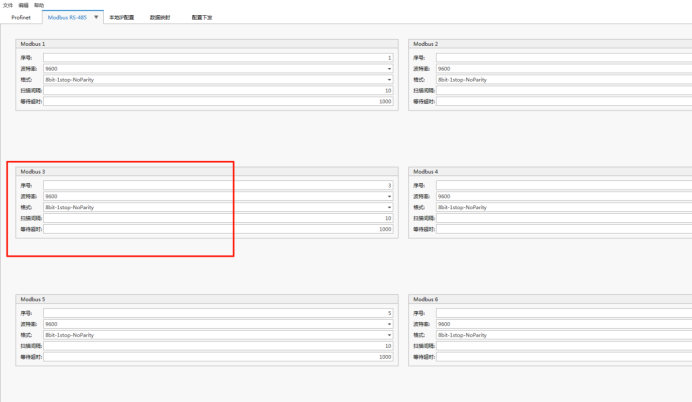
Task: Click the Modbus 4 等待超时 field
Action: click(x=564, y=229)
